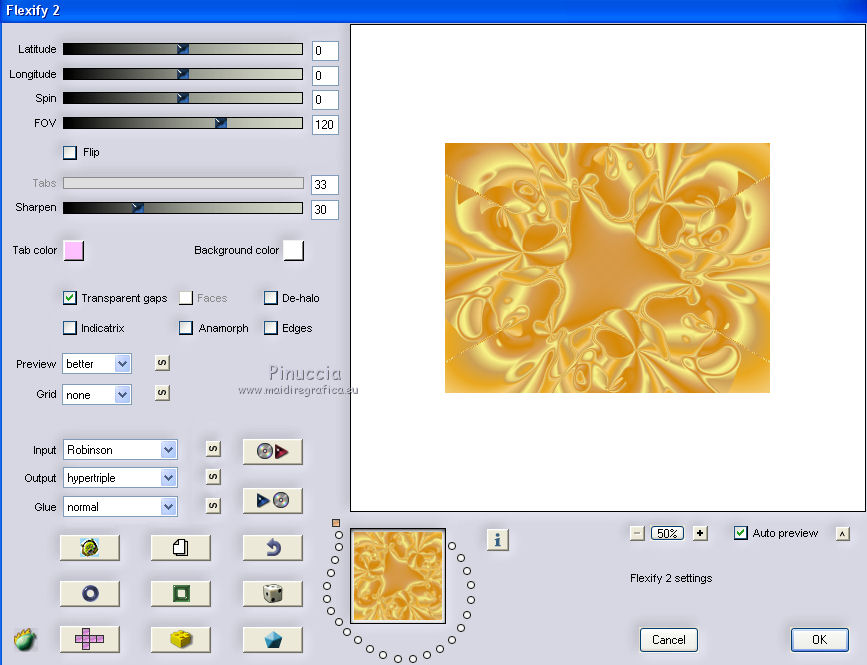Open the info button near thumbnail
Image resolution: width=867 pixels, height=665 pixels.
pyautogui.click(x=498, y=540)
